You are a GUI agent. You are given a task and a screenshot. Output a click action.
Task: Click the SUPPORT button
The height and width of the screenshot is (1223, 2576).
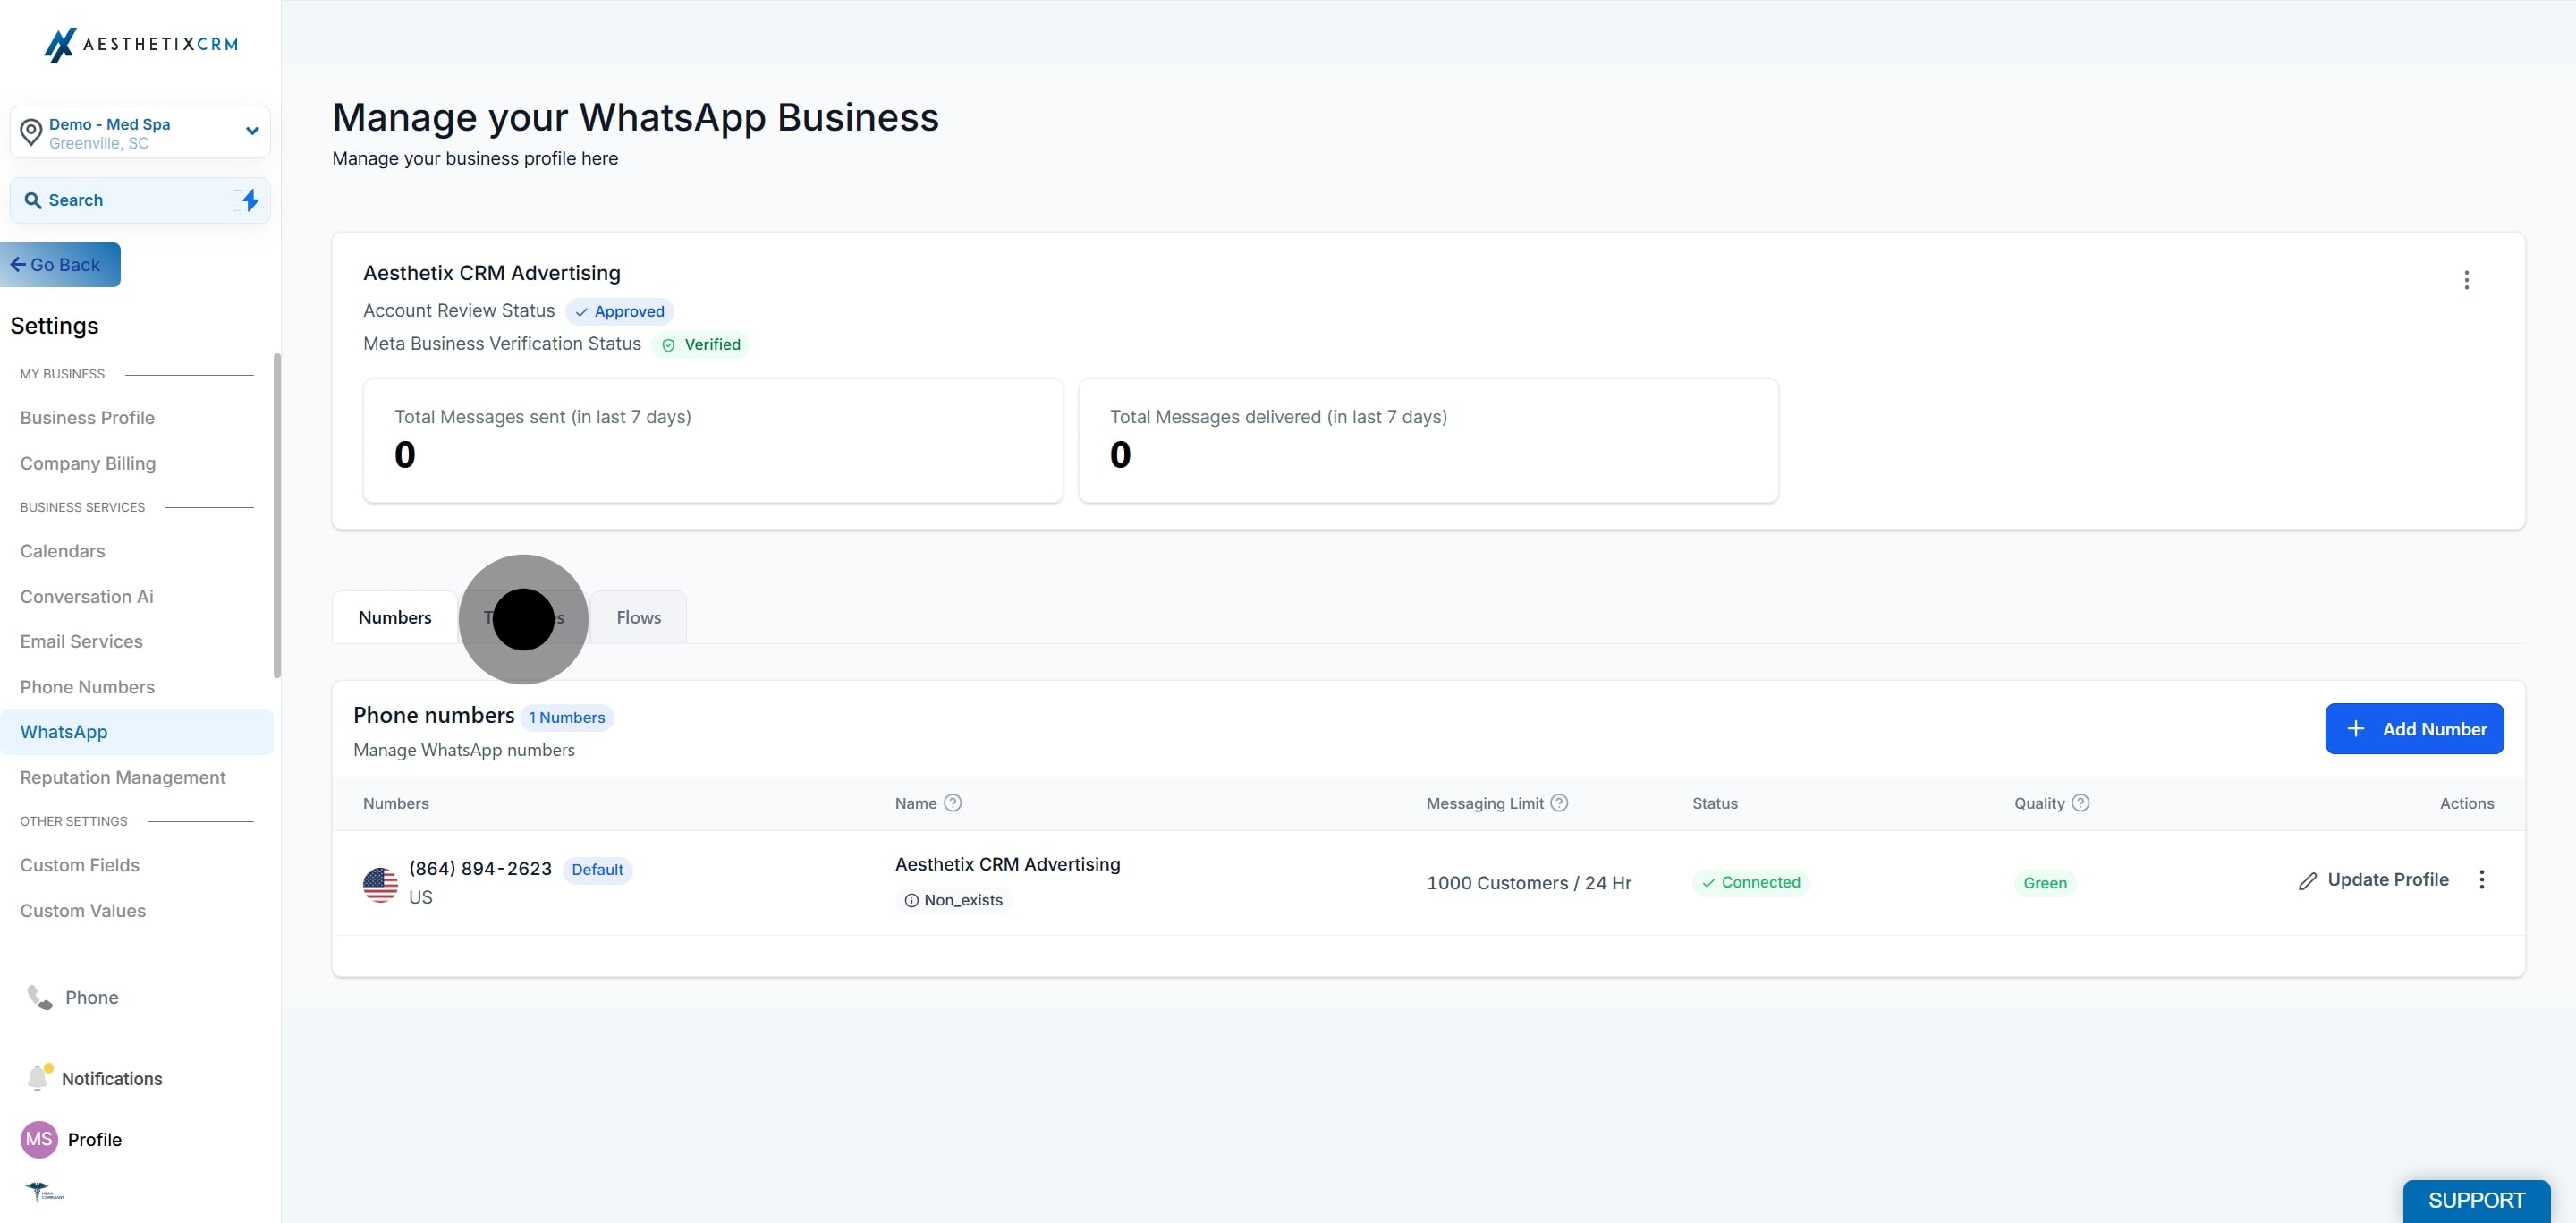[x=2476, y=1200]
